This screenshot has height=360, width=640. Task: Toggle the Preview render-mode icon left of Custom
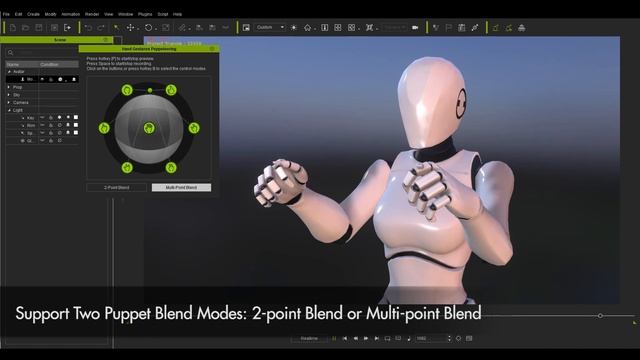(x=246, y=28)
